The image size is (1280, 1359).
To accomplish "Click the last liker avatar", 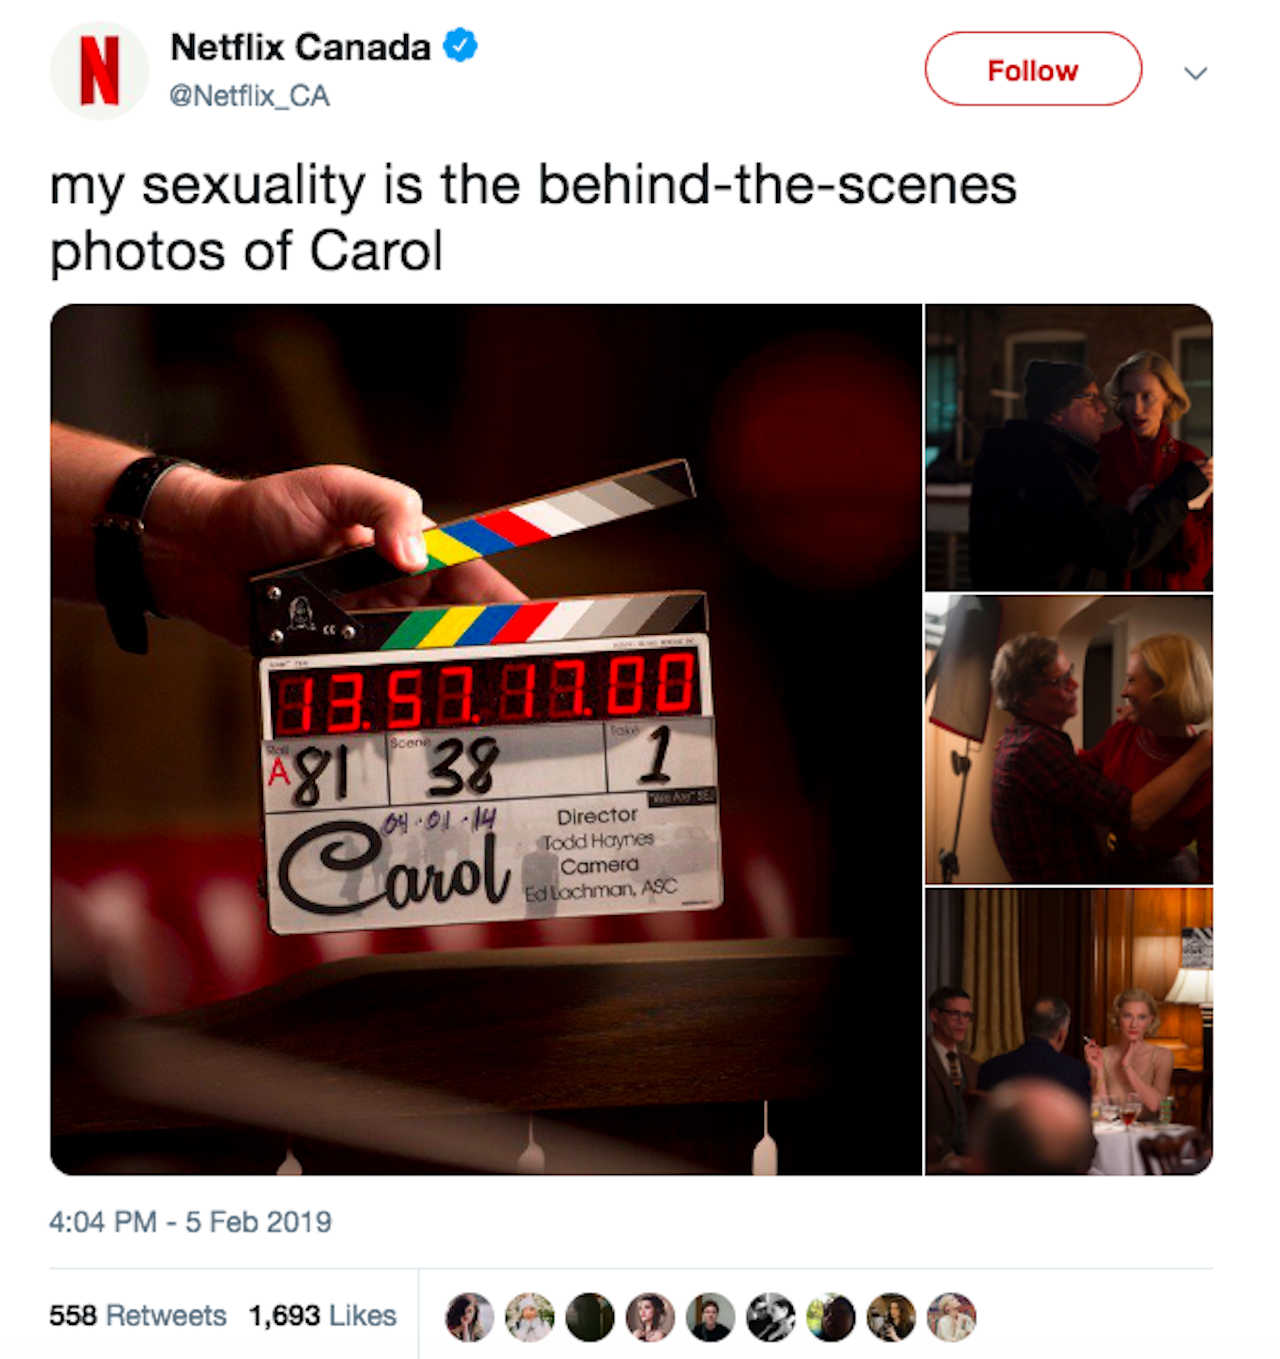I will pos(951,1317).
